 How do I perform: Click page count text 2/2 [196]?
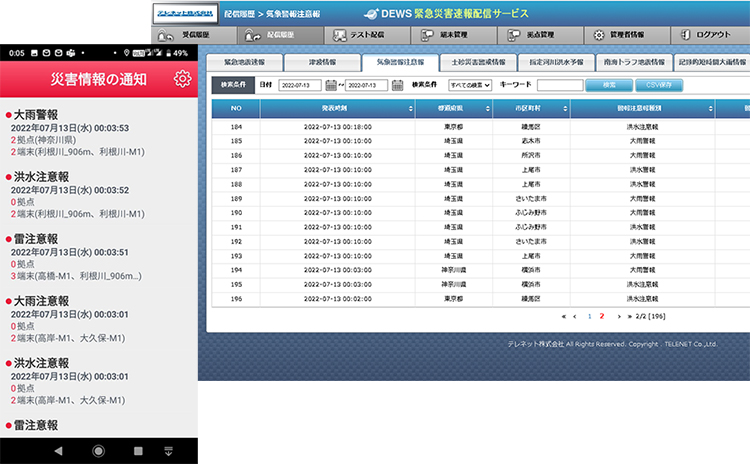(x=651, y=316)
